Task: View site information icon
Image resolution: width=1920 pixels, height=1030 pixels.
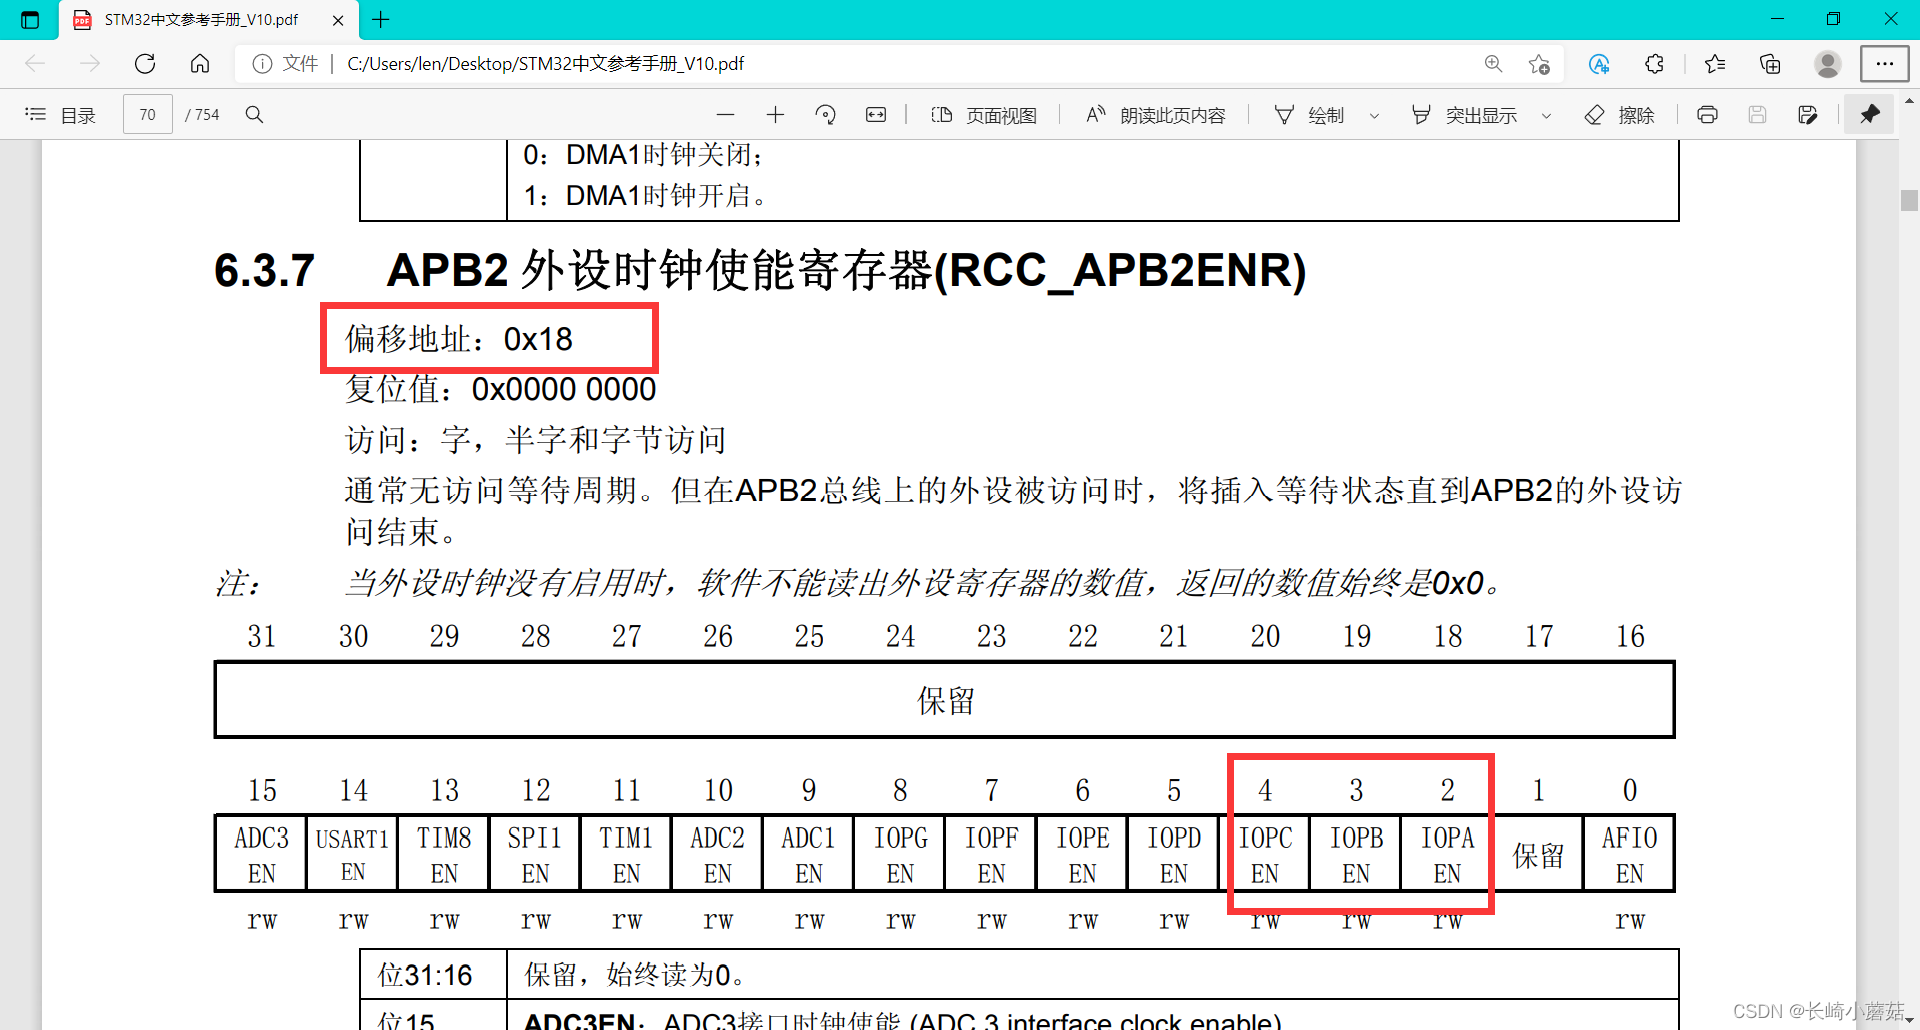Action: click(262, 64)
